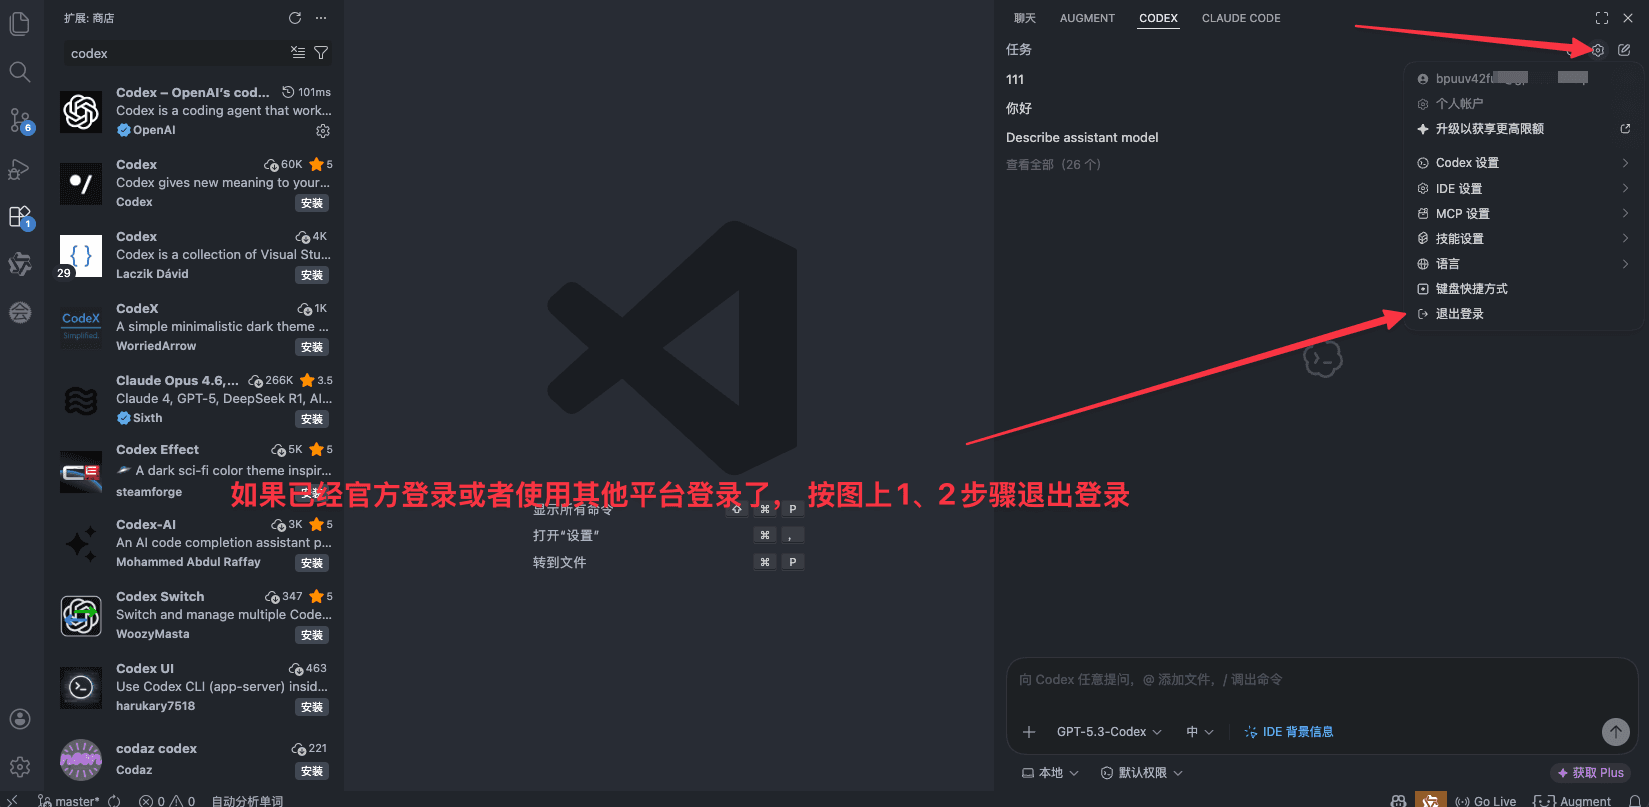Open the Accounts icon in activity bar
Image resolution: width=1649 pixels, height=807 pixels.
tap(19, 719)
